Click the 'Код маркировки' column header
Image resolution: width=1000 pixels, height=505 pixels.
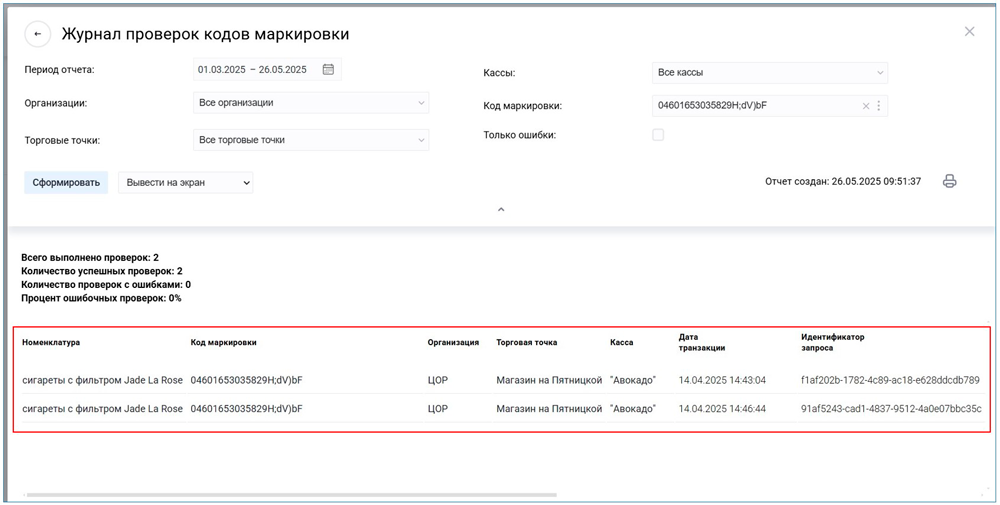coord(223,342)
